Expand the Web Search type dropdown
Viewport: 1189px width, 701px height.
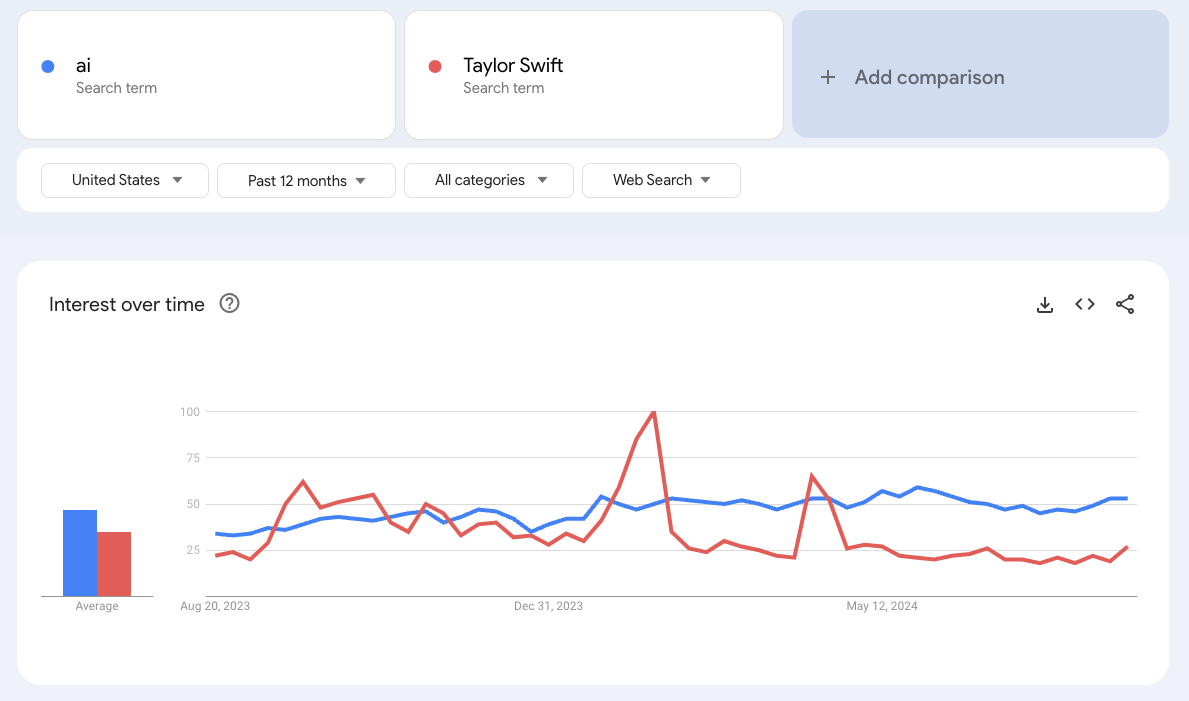click(661, 180)
